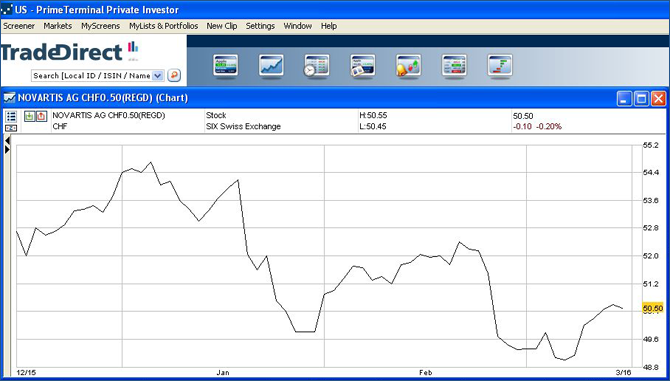Image resolution: width=670 pixels, height=381 pixels.
Task: Open the time and sales clock icon
Action: click(317, 65)
